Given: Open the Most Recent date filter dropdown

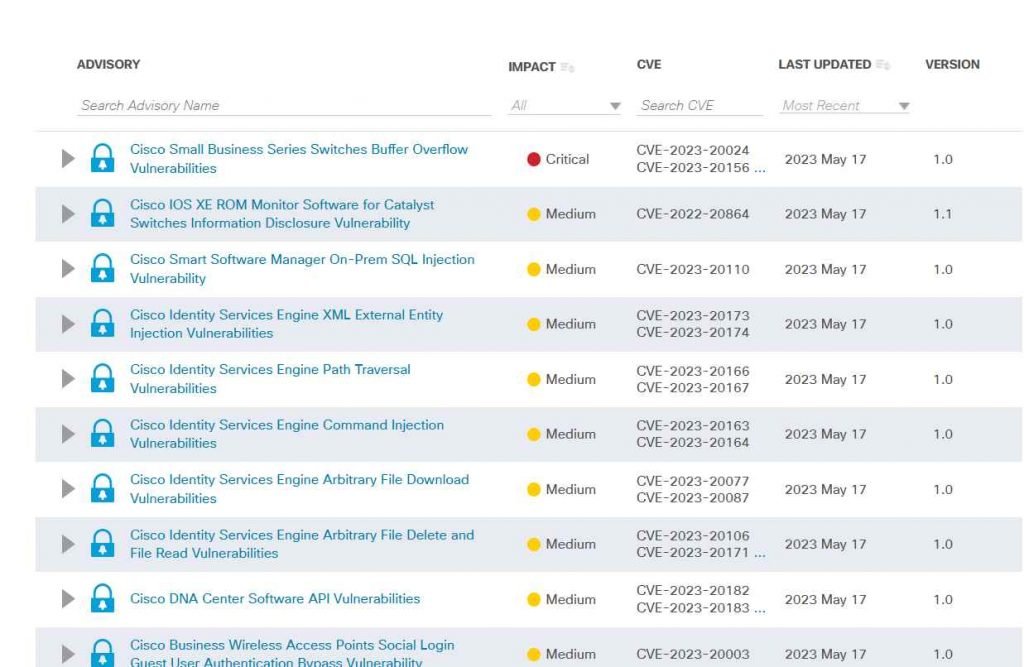Looking at the screenshot, I should (845, 106).
